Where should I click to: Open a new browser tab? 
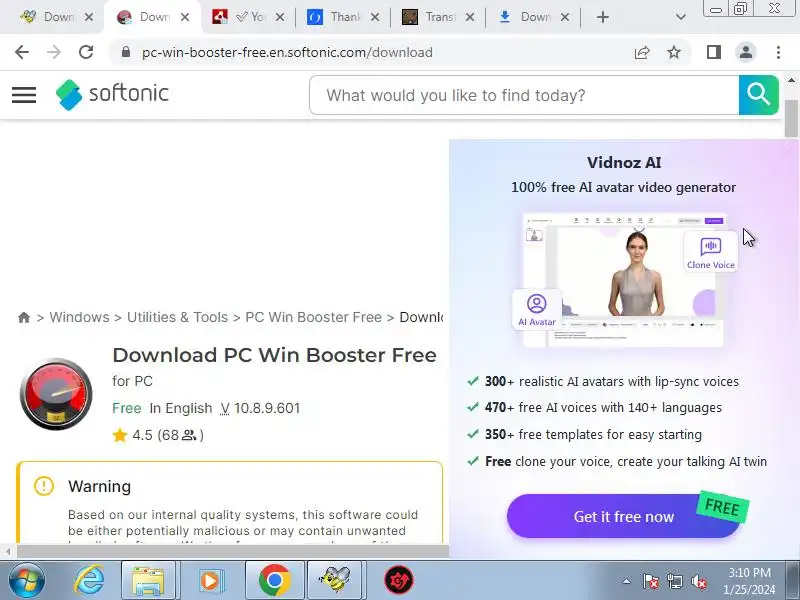point(603,17)
